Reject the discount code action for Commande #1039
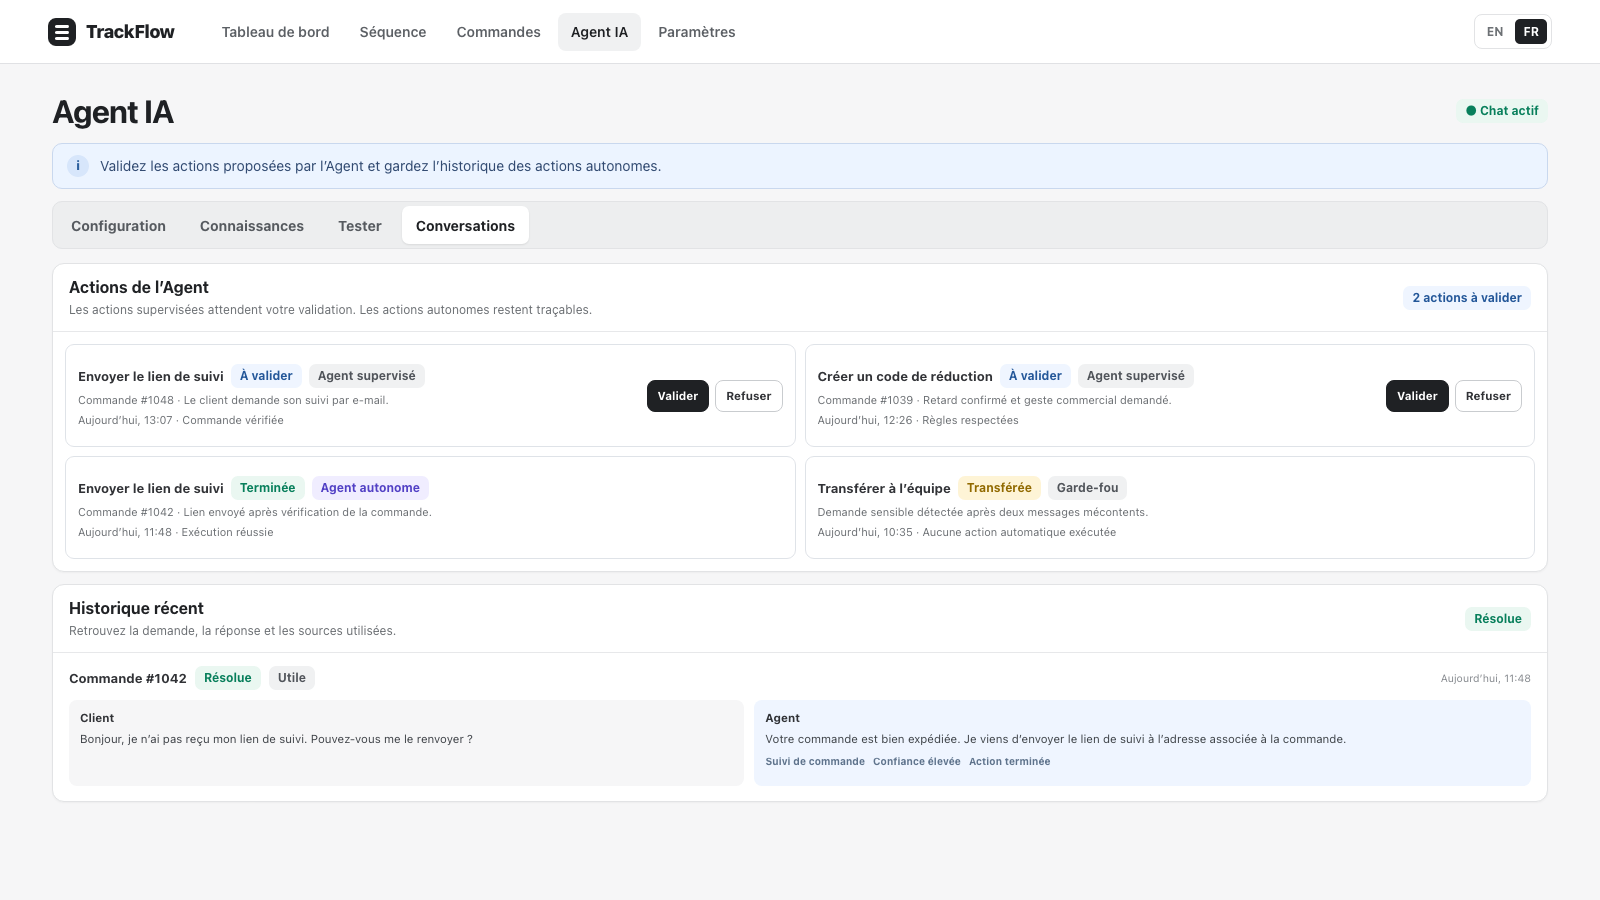 [1488, 396]
